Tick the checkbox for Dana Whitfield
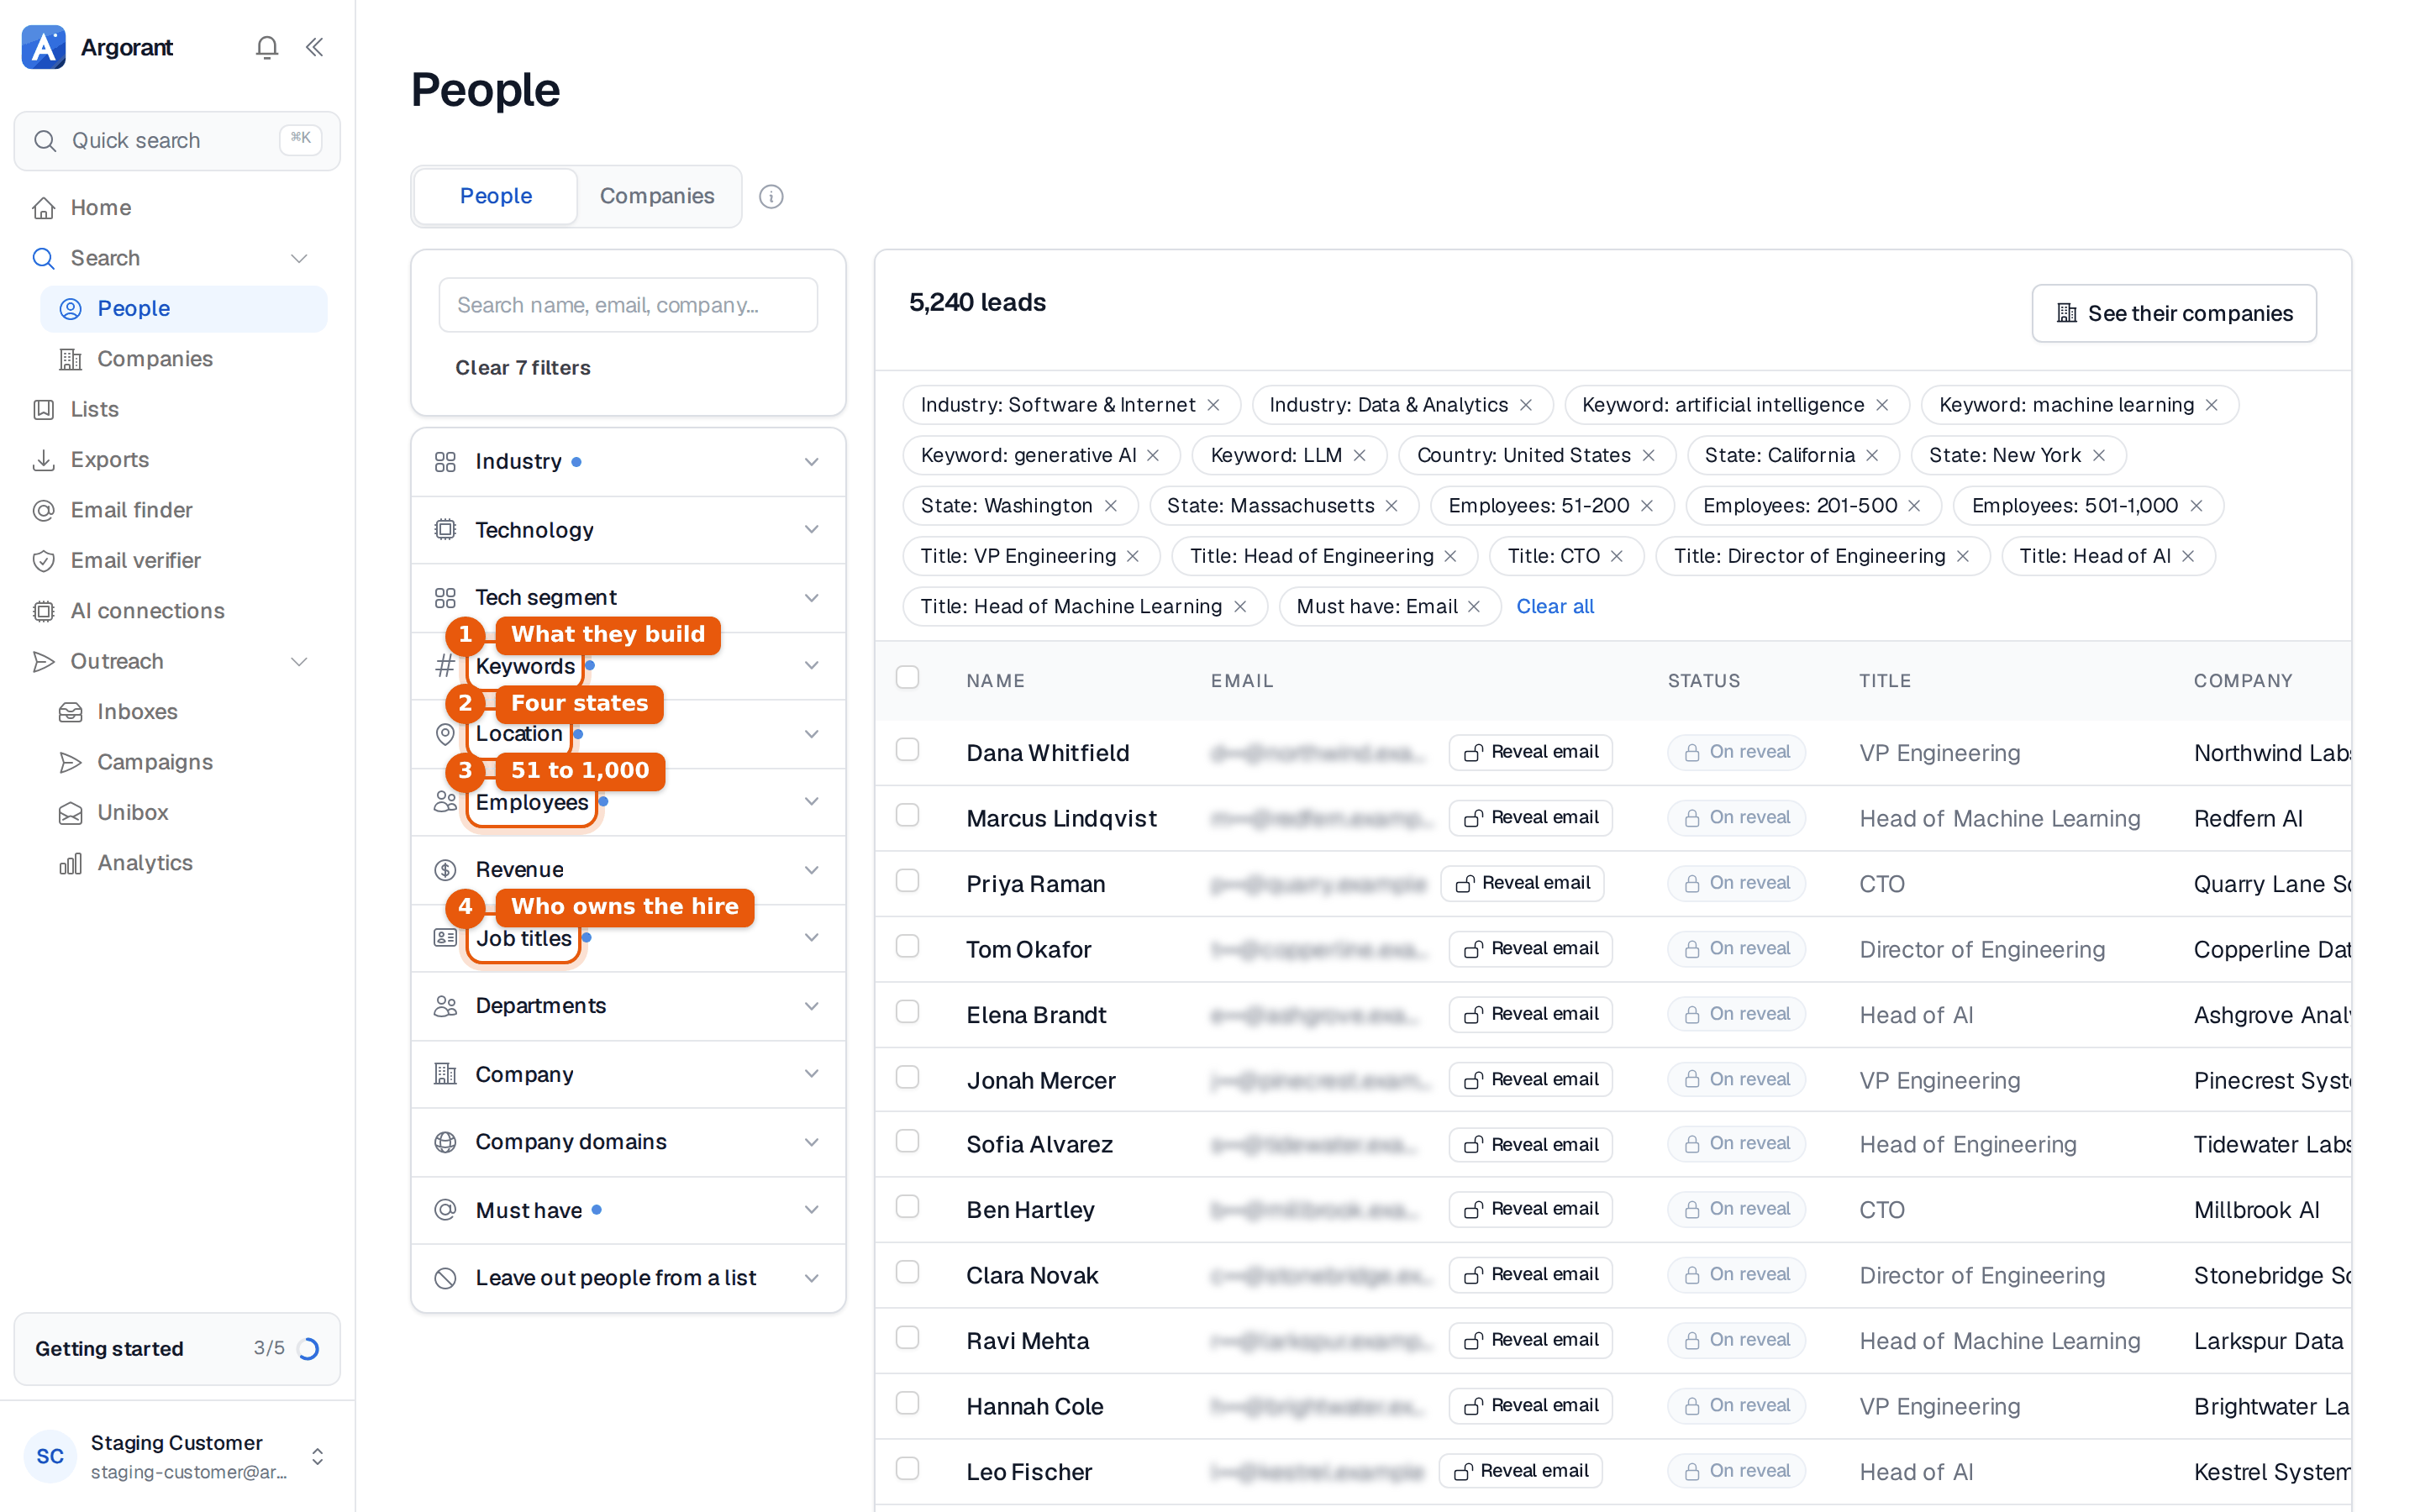 click(x=908, y=750)
